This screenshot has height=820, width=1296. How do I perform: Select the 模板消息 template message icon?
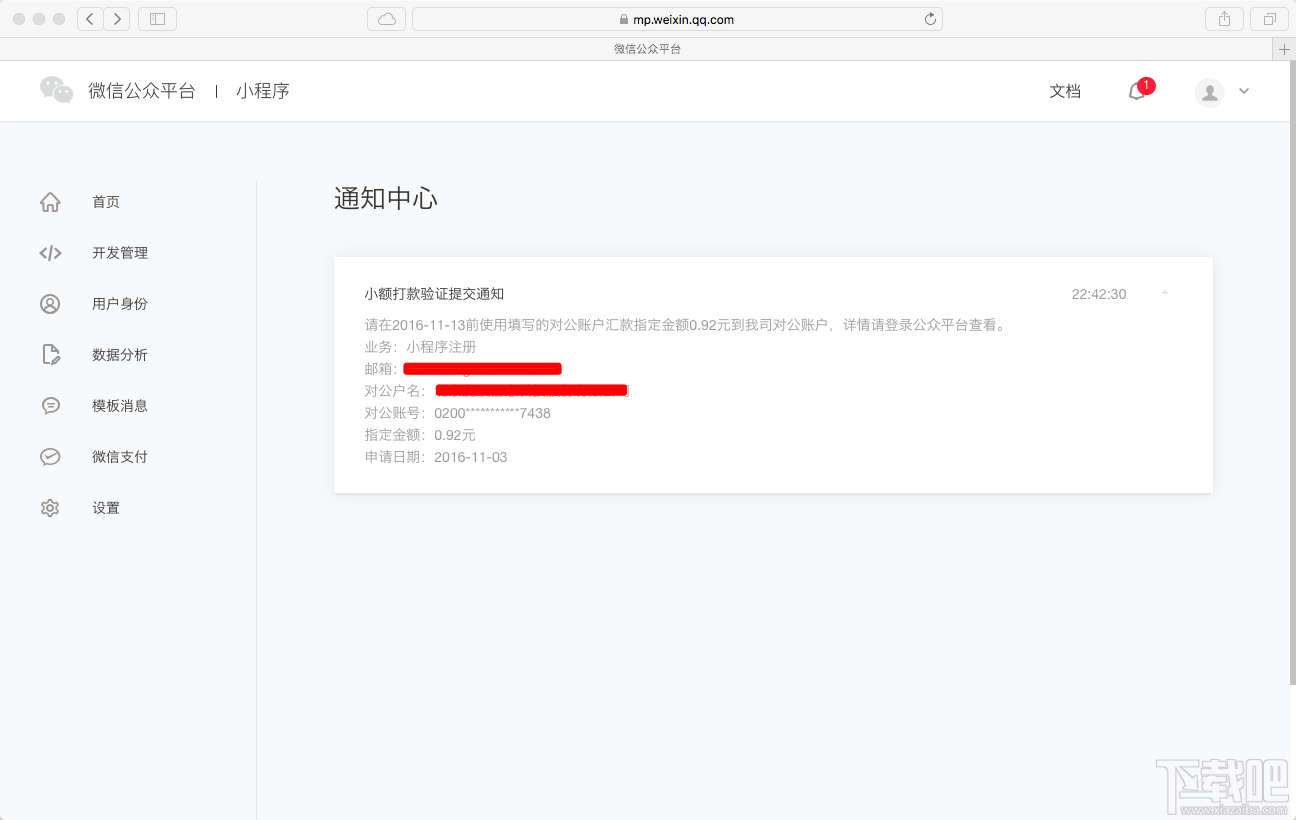(50, 405)
